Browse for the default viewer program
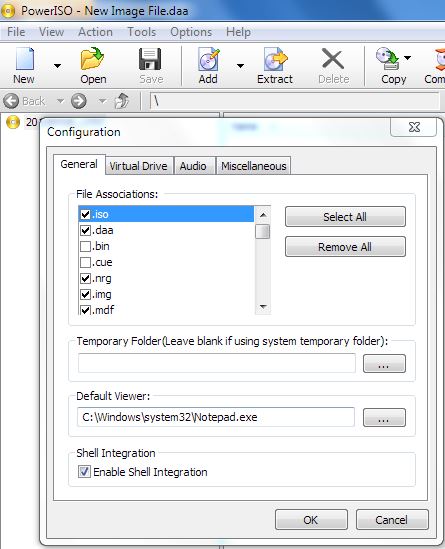 click(x=384, y=417)
